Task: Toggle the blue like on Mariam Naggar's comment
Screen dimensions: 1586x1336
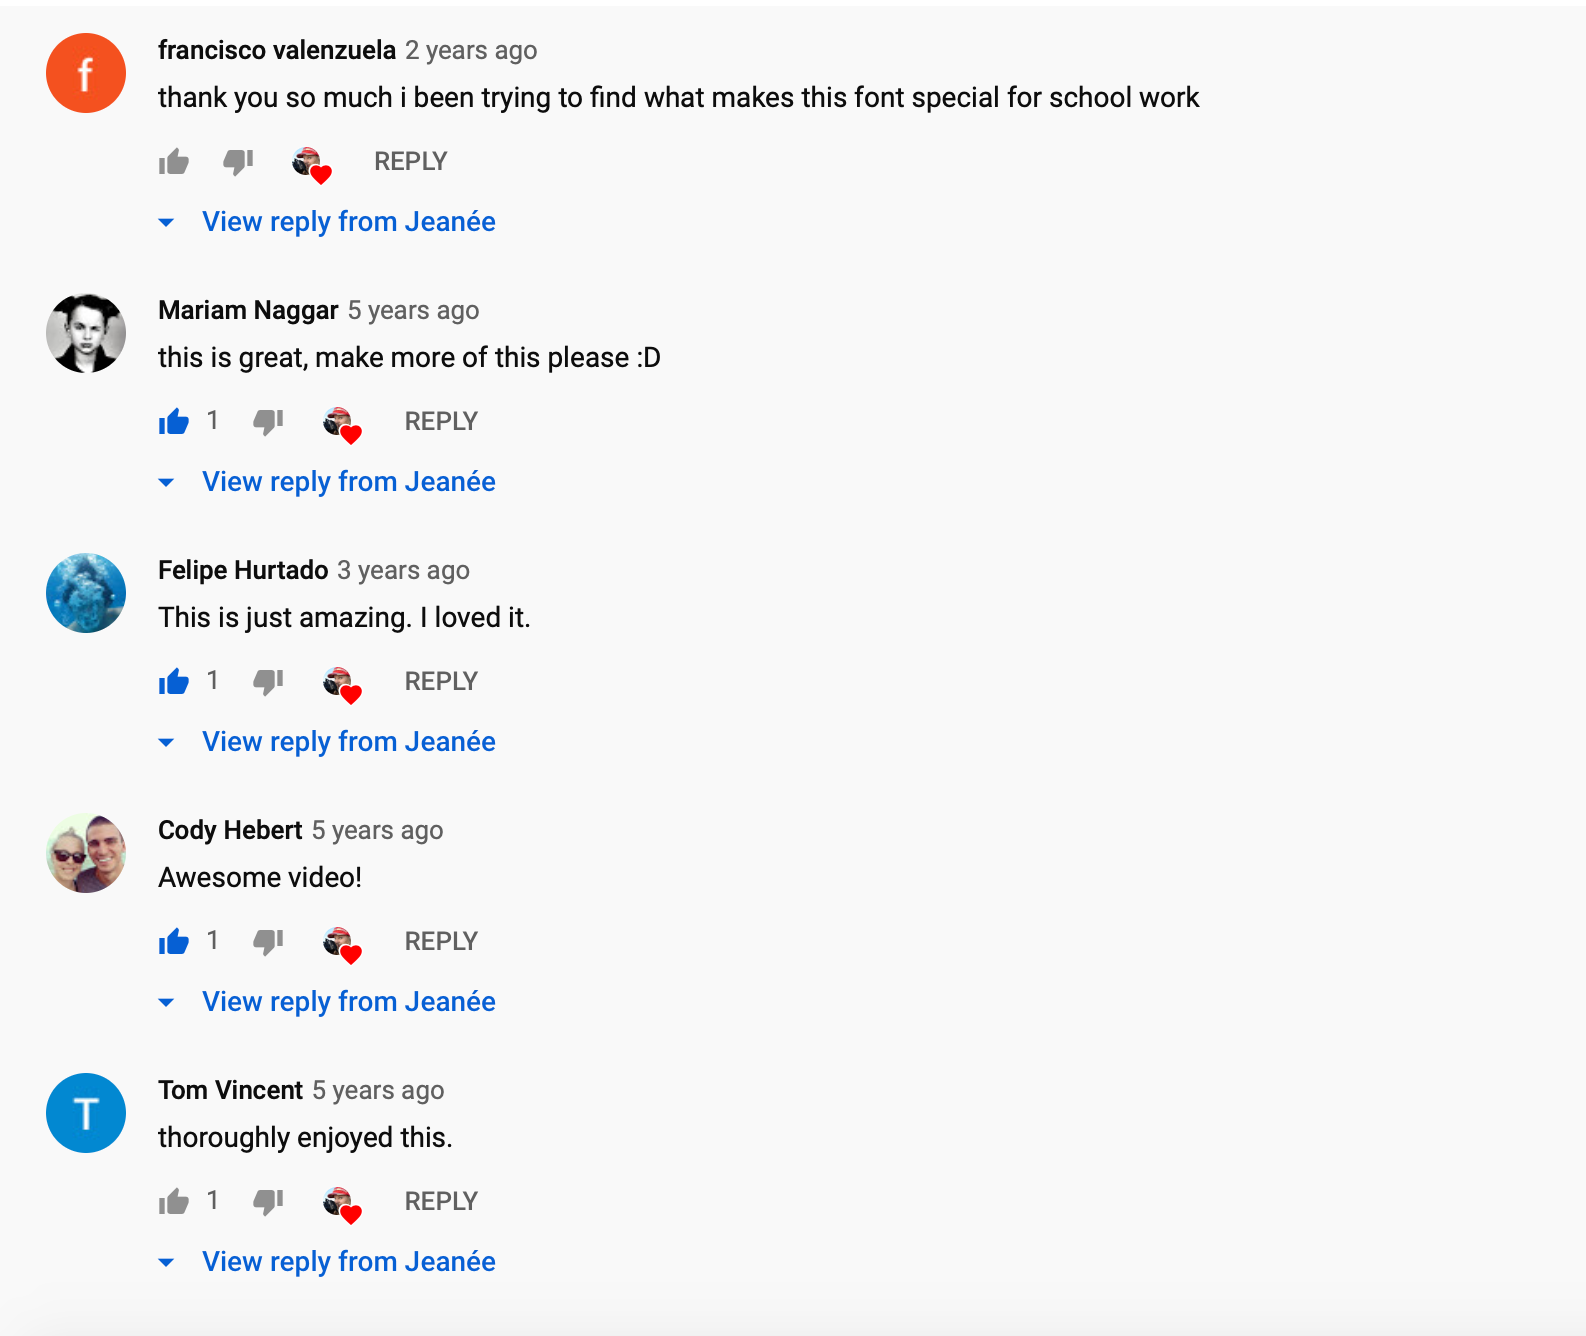Action: tap(174, 422)
